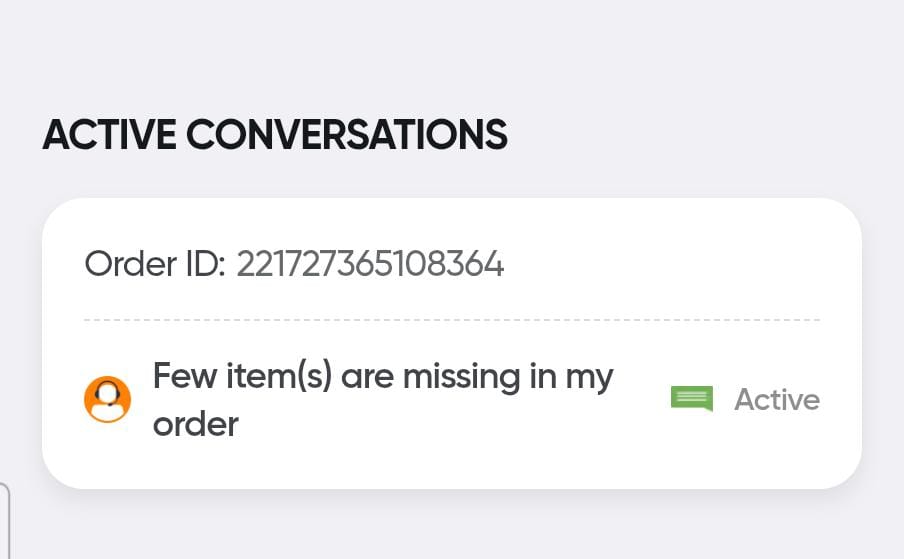Click the words "in my" in the issue text
Screen dimensions: 904x559
pos(569,377)
